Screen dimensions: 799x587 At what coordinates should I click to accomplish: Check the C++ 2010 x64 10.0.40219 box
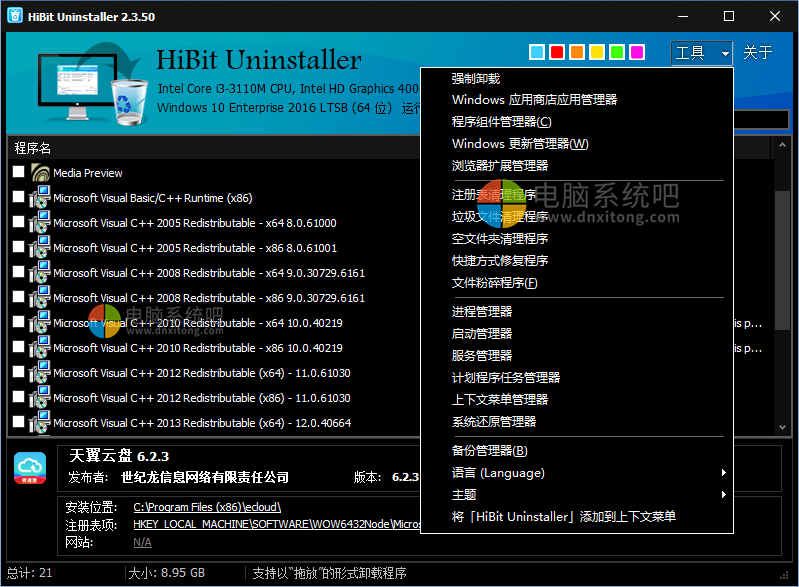pos(18,322)
